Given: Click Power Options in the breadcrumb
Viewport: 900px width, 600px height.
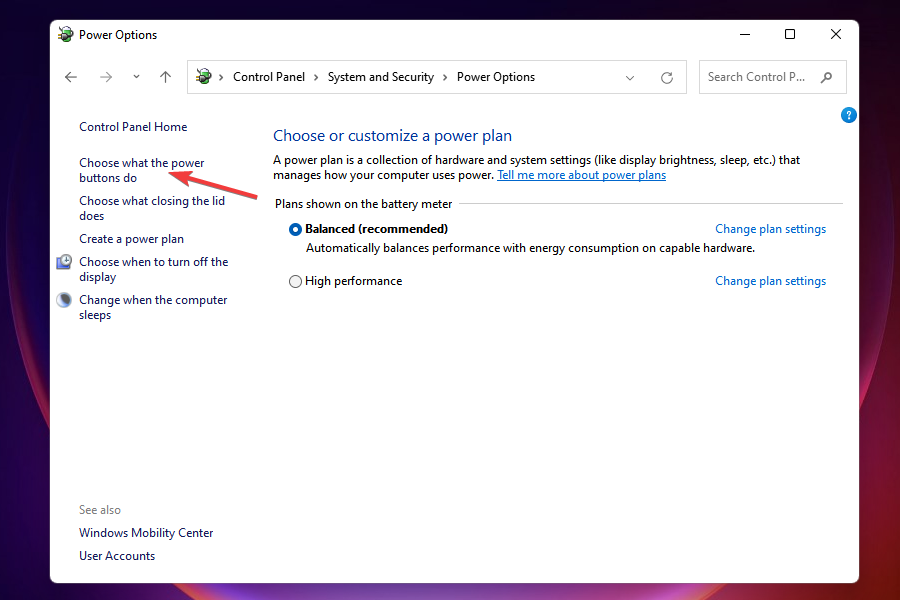Looking at the screenshot, I should (496, 77).
